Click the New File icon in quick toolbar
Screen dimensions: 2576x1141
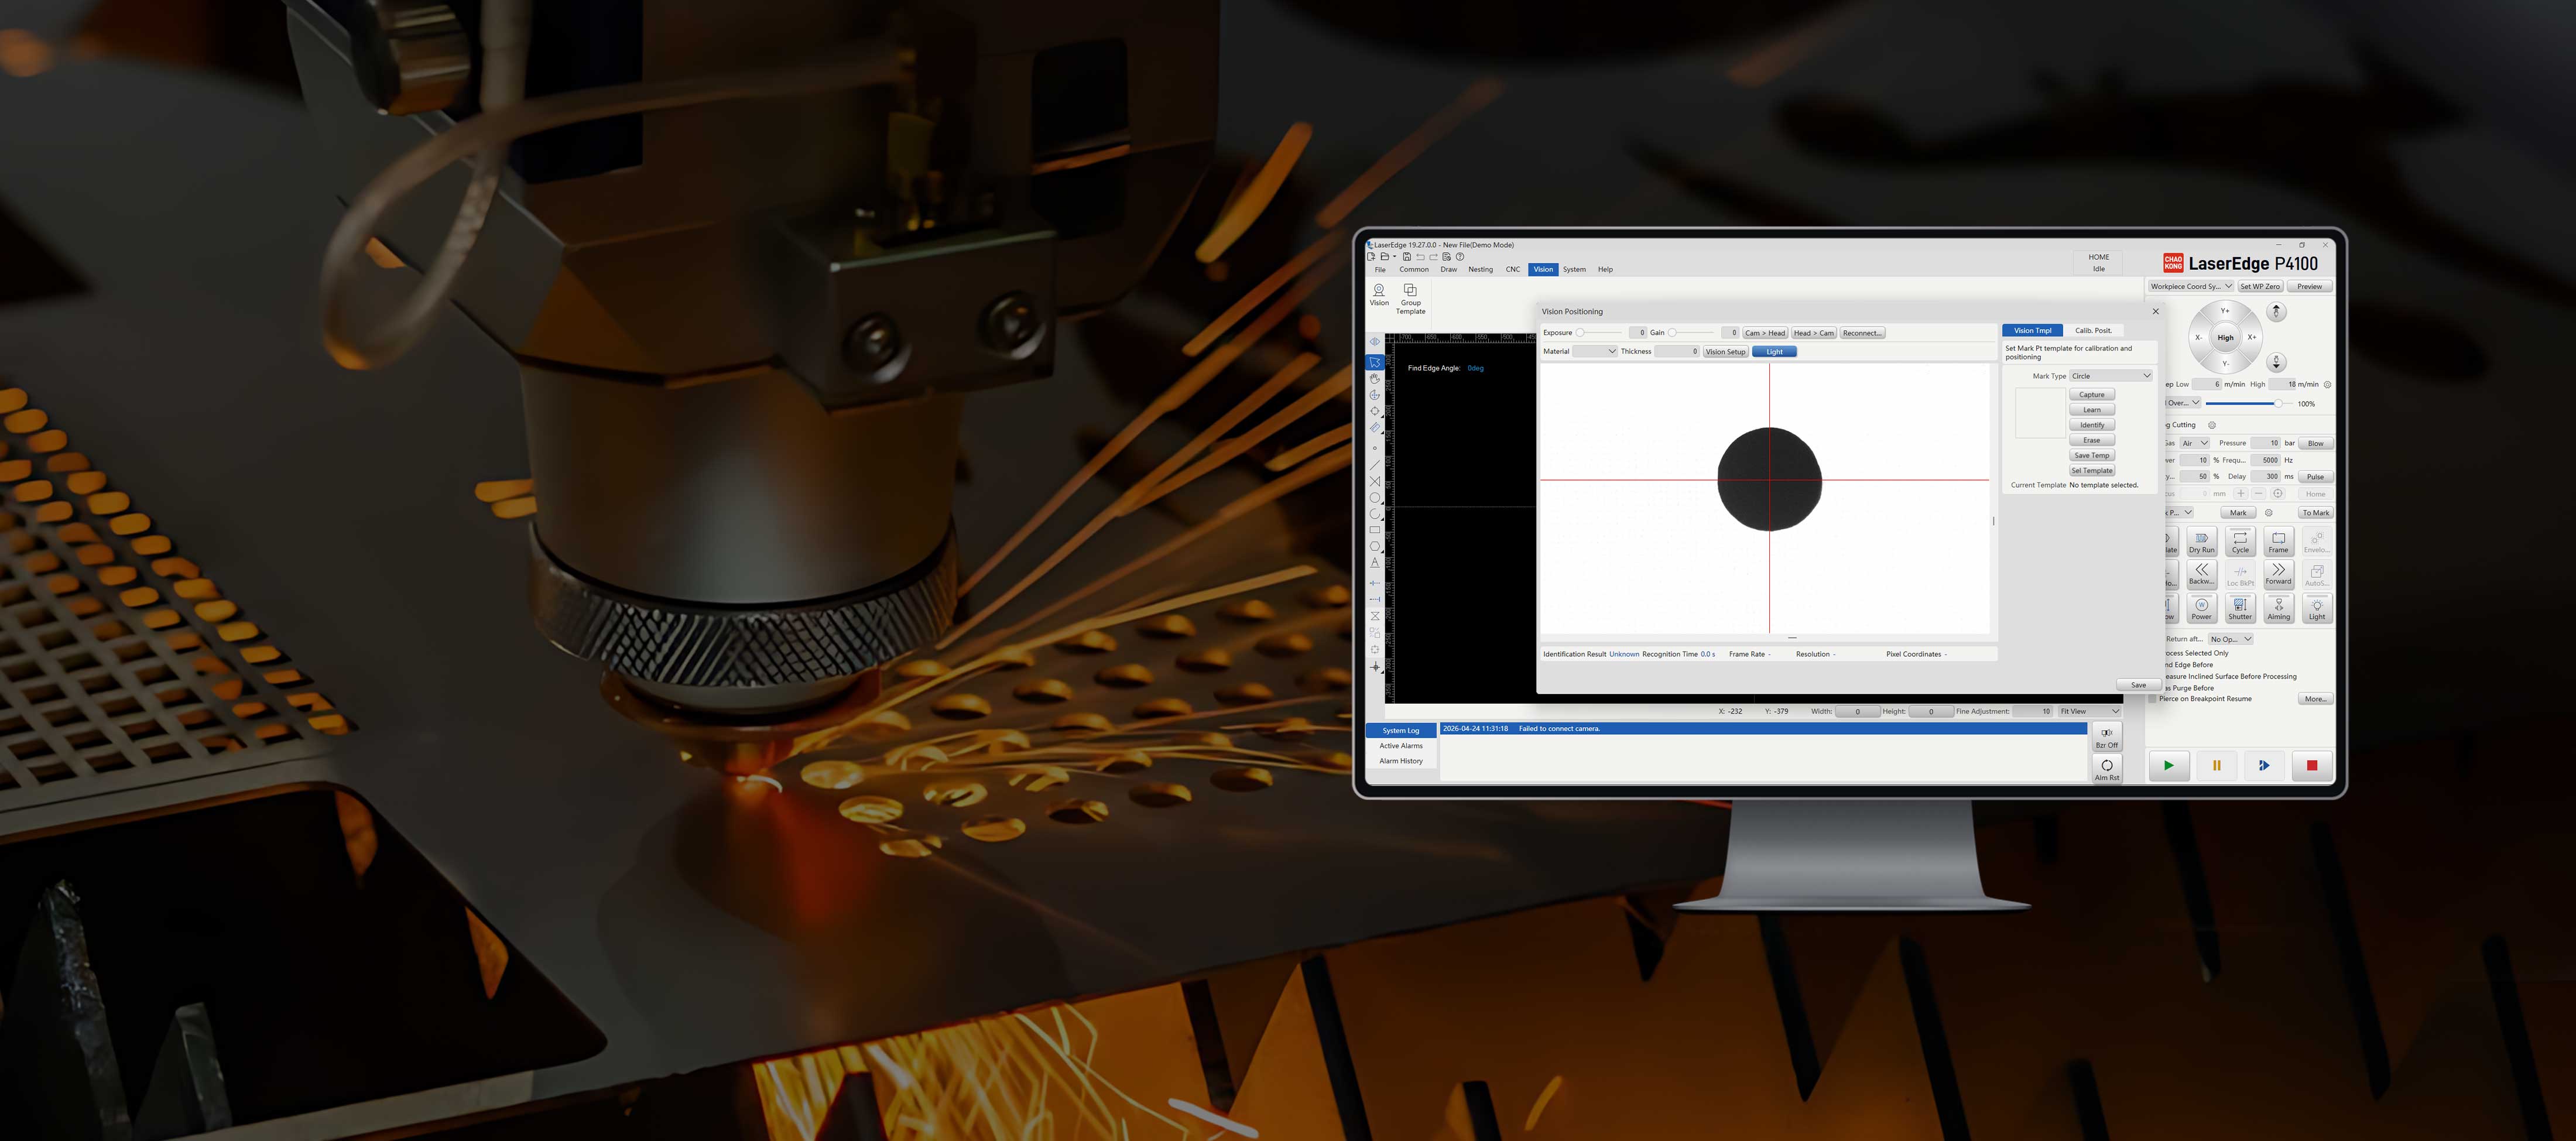[x=1371, y=257]
